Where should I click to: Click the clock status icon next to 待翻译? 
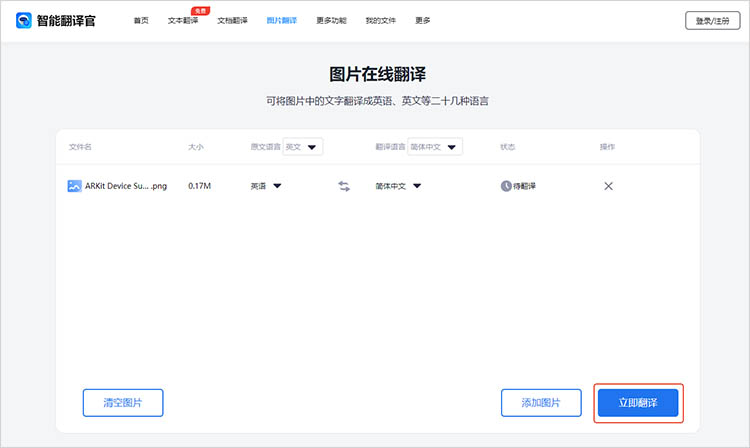click(x=506, y=186)
